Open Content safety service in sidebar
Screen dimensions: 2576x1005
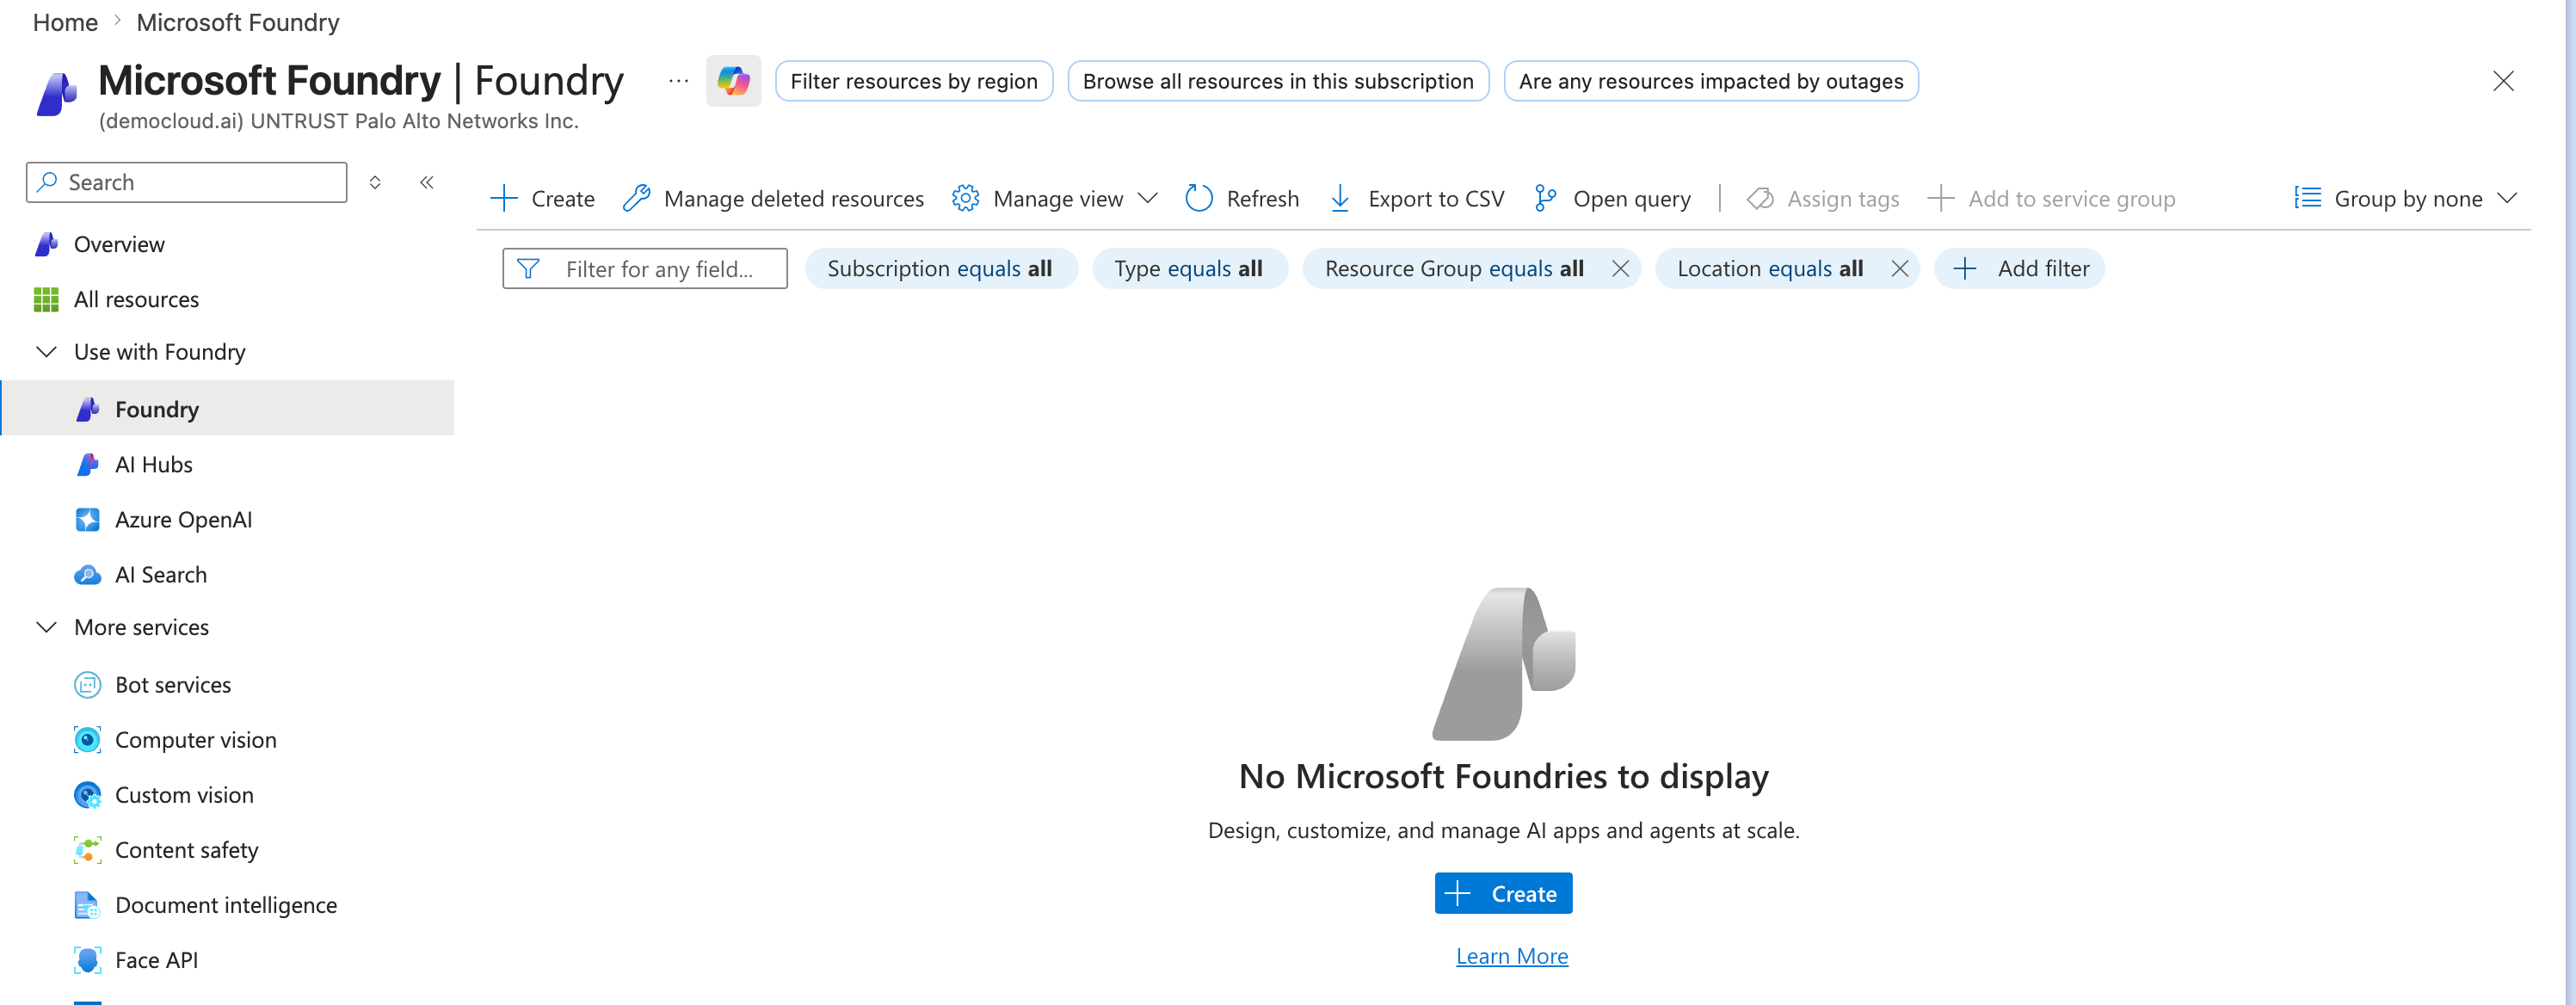click(186, 850)
